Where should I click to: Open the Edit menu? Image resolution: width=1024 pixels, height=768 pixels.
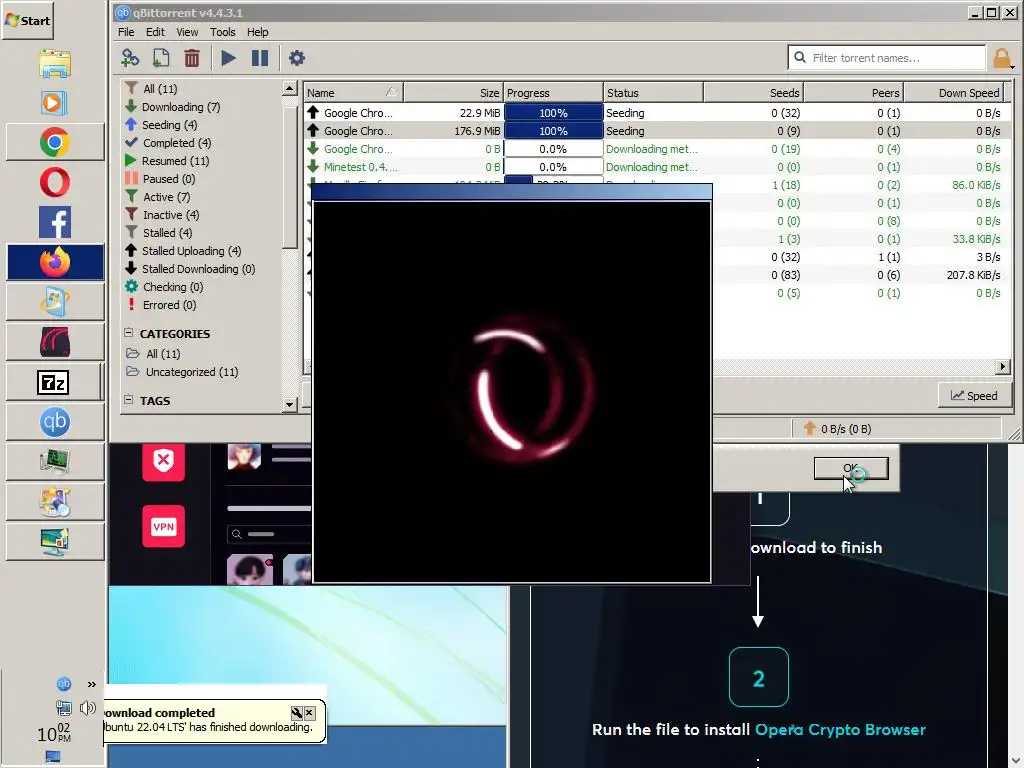point(155,32)
